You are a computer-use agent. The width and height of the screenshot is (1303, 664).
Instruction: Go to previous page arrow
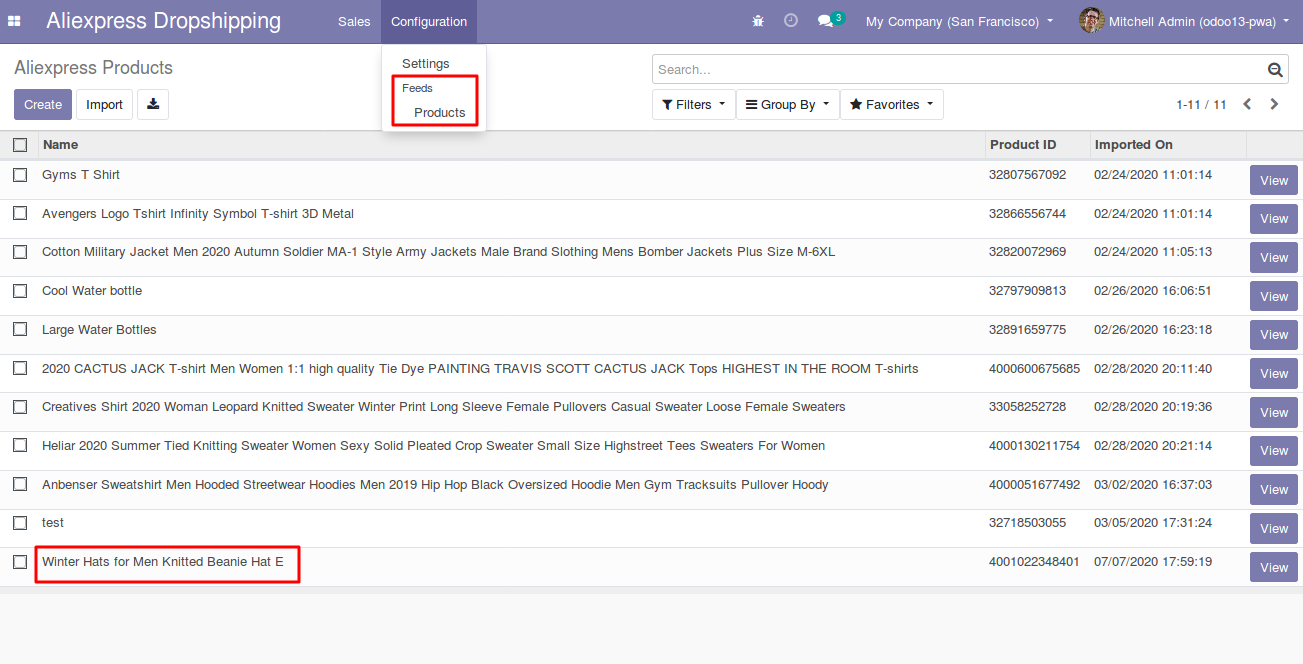(x=1247, y=104)
